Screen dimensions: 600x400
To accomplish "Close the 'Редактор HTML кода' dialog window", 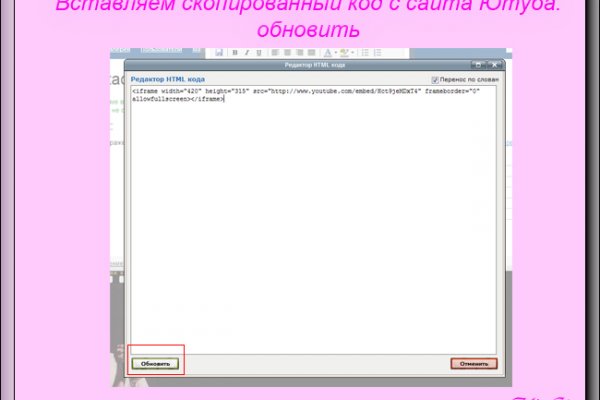I will [x=492, y=64].
